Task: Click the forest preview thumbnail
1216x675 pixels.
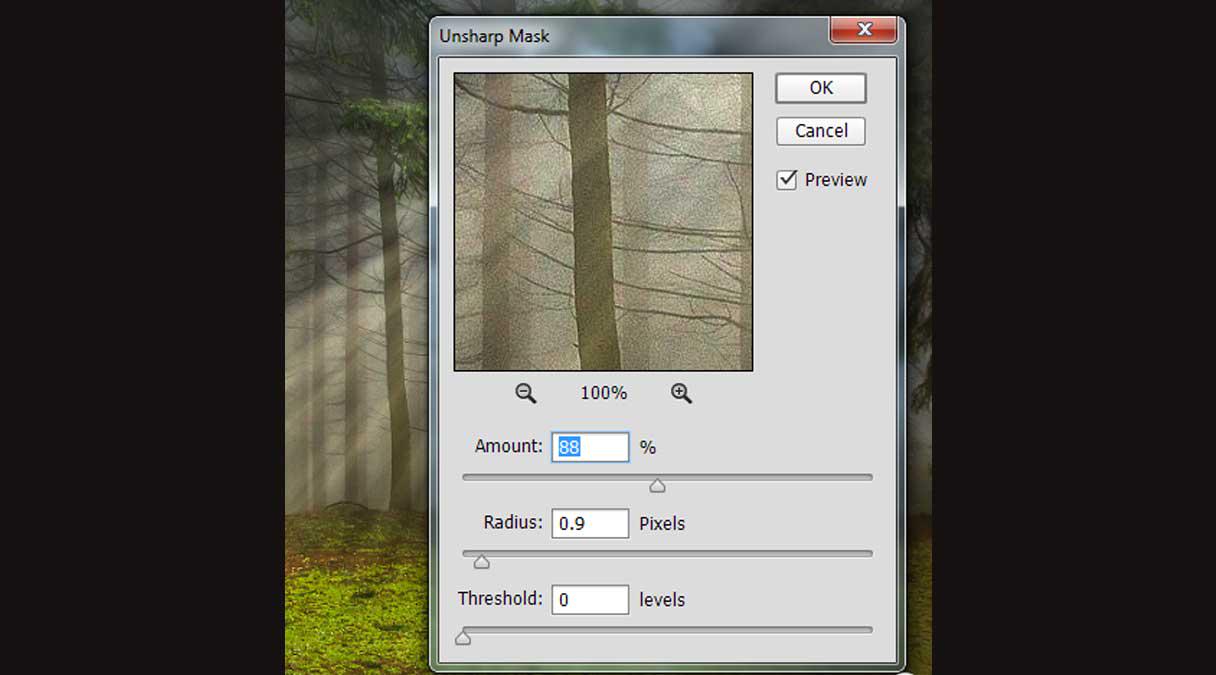Action: [x=603, y=222]
